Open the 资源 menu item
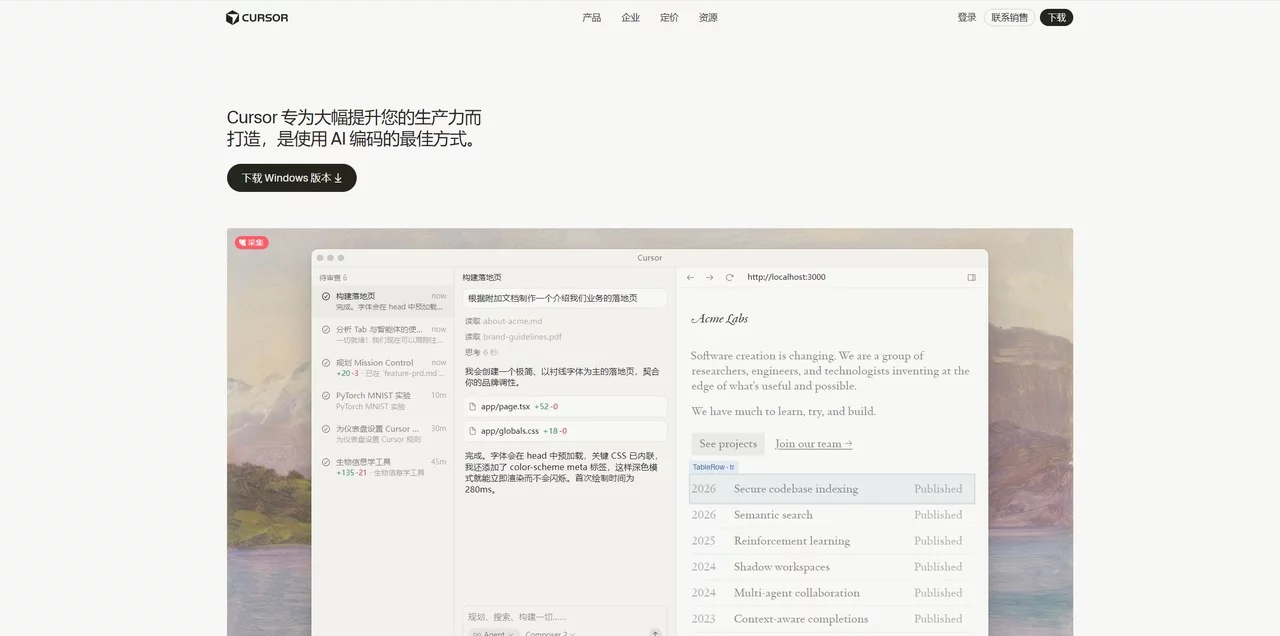The image size is (1280, 636). coord(707,17)
